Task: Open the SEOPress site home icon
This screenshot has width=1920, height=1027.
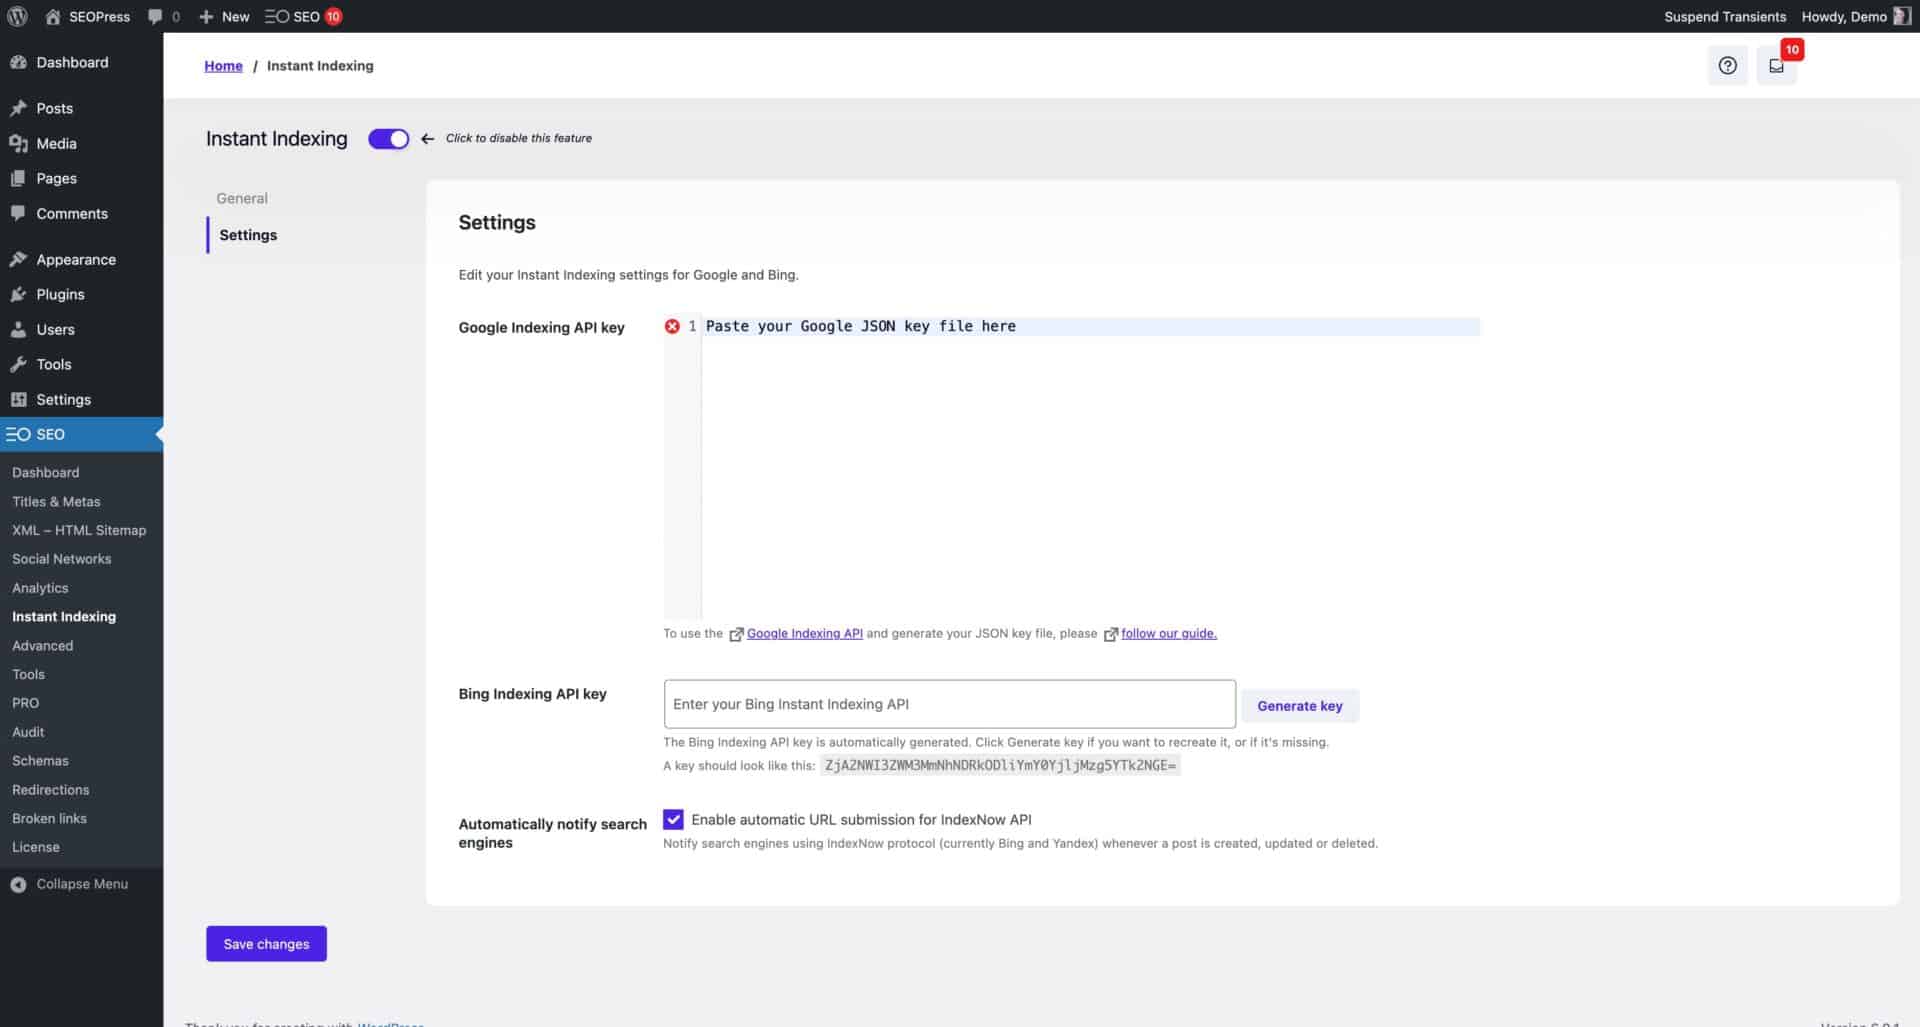Action: coord(53,16)
